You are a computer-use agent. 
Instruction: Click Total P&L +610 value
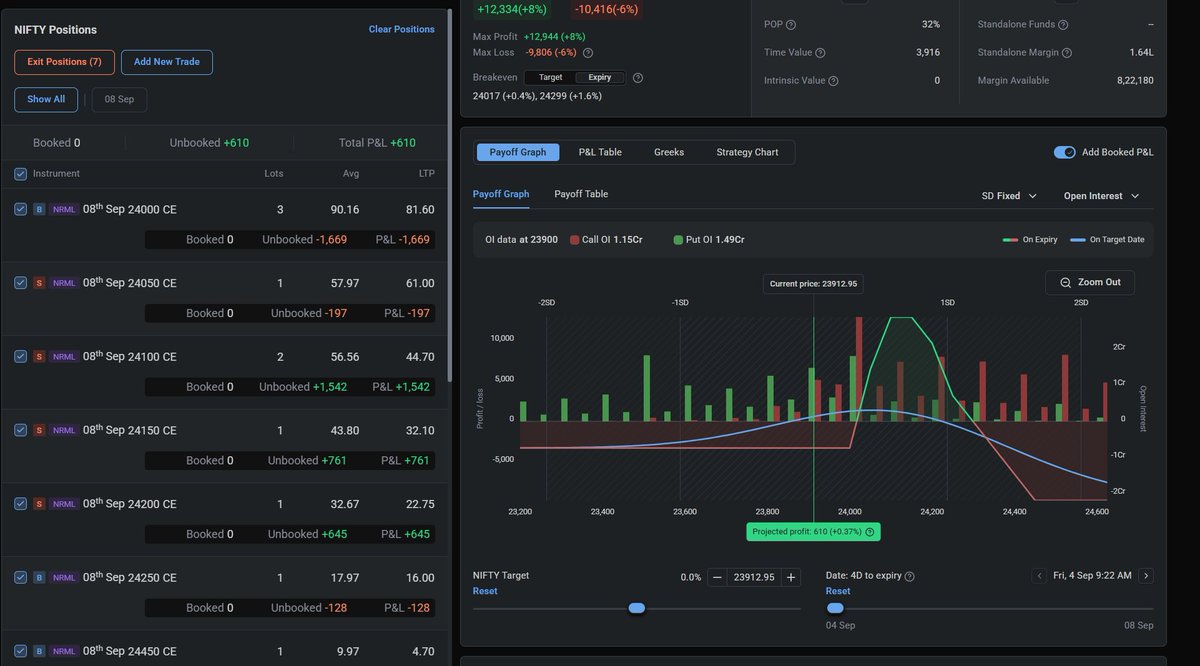pos(403,143)
